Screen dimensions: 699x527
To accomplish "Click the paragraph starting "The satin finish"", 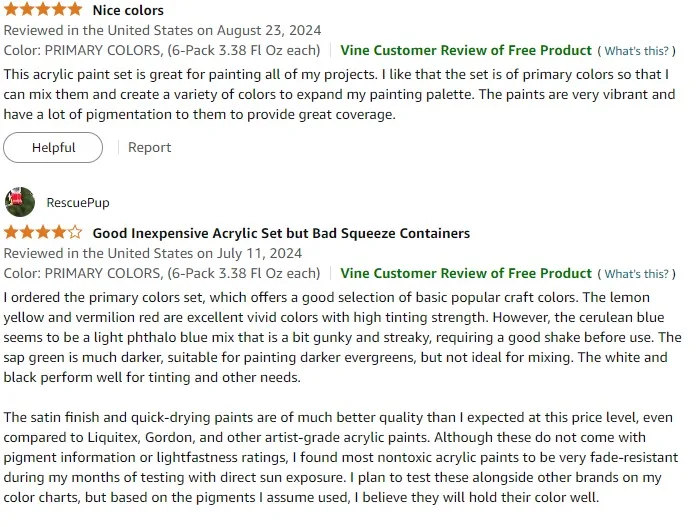I will [x=340, y=457].
